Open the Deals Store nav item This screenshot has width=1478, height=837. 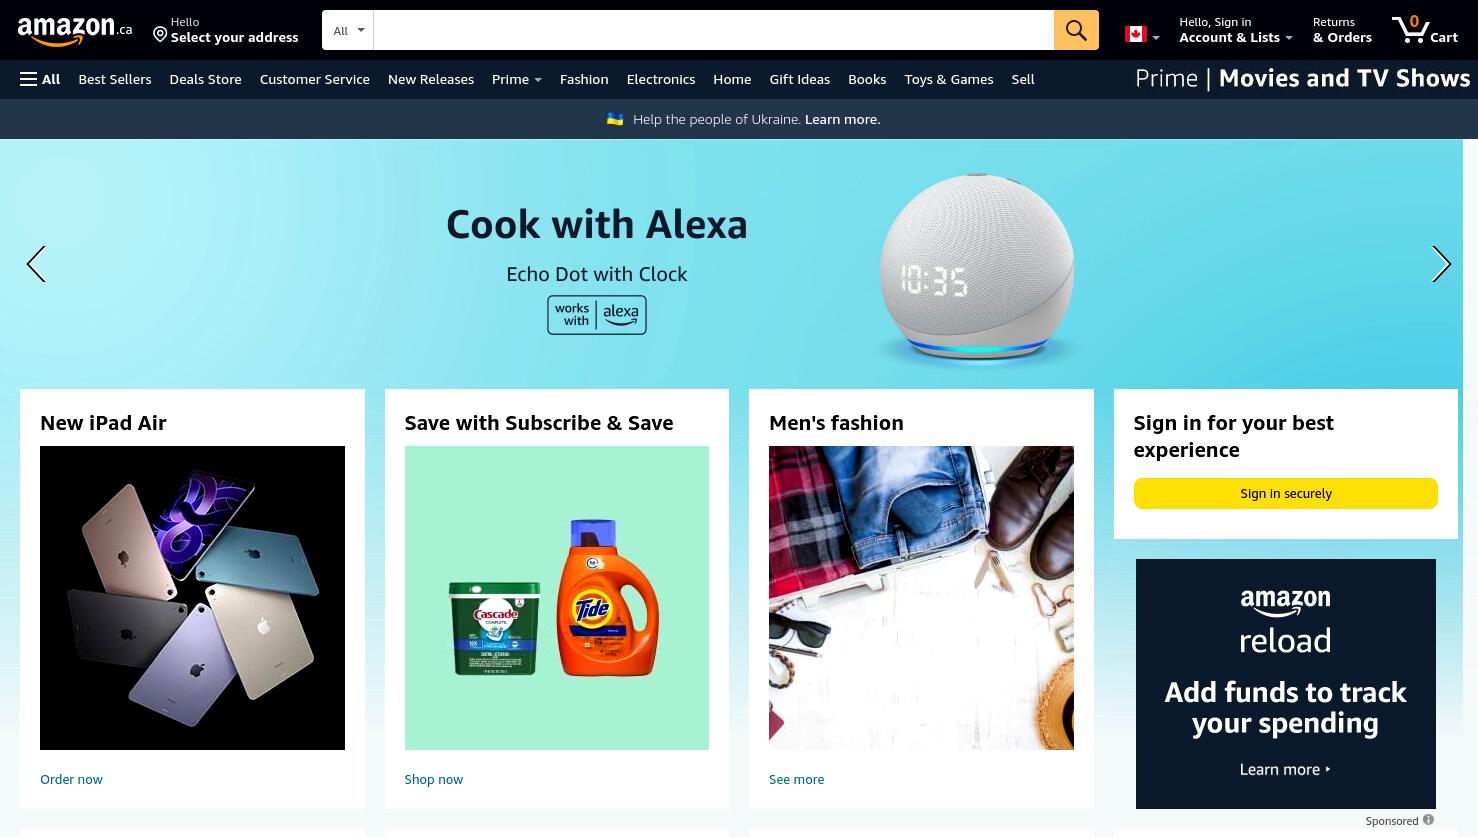pos(205,79)
